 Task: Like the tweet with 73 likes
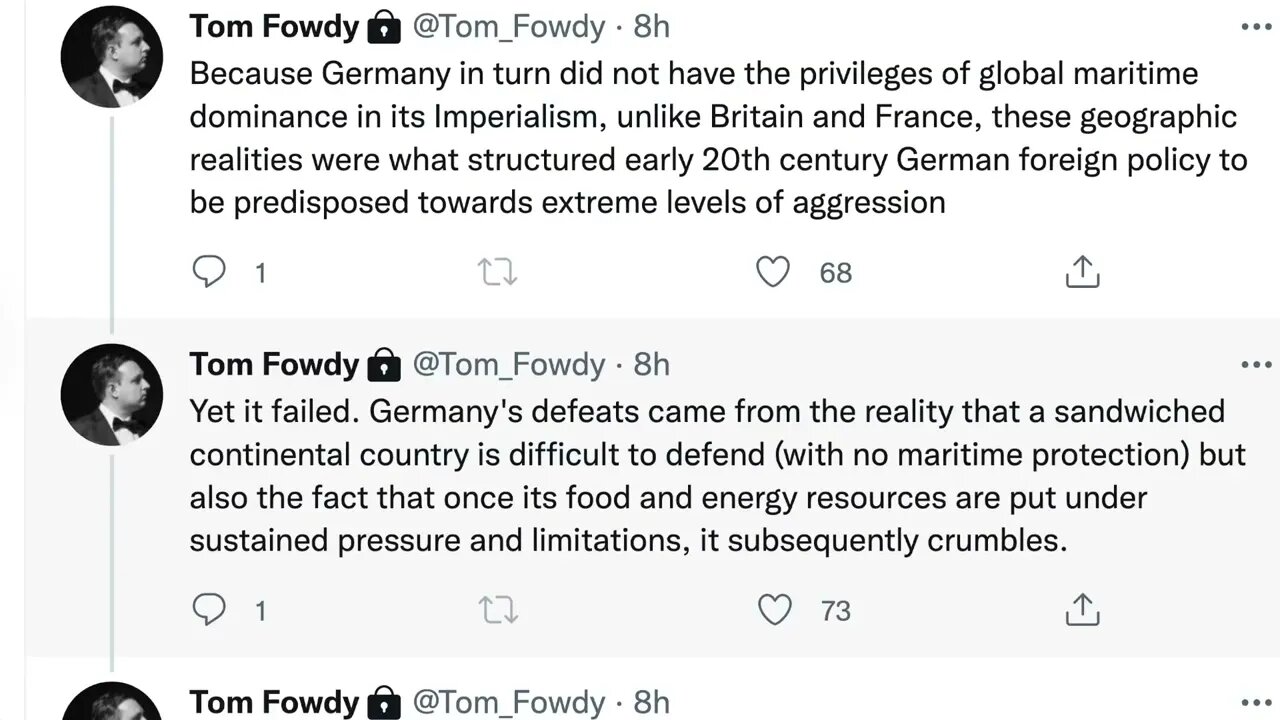point(773,610)
